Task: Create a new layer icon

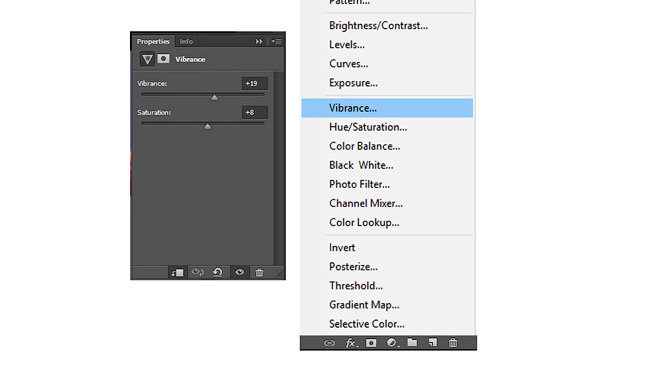Action: click(x=432, y=343)
